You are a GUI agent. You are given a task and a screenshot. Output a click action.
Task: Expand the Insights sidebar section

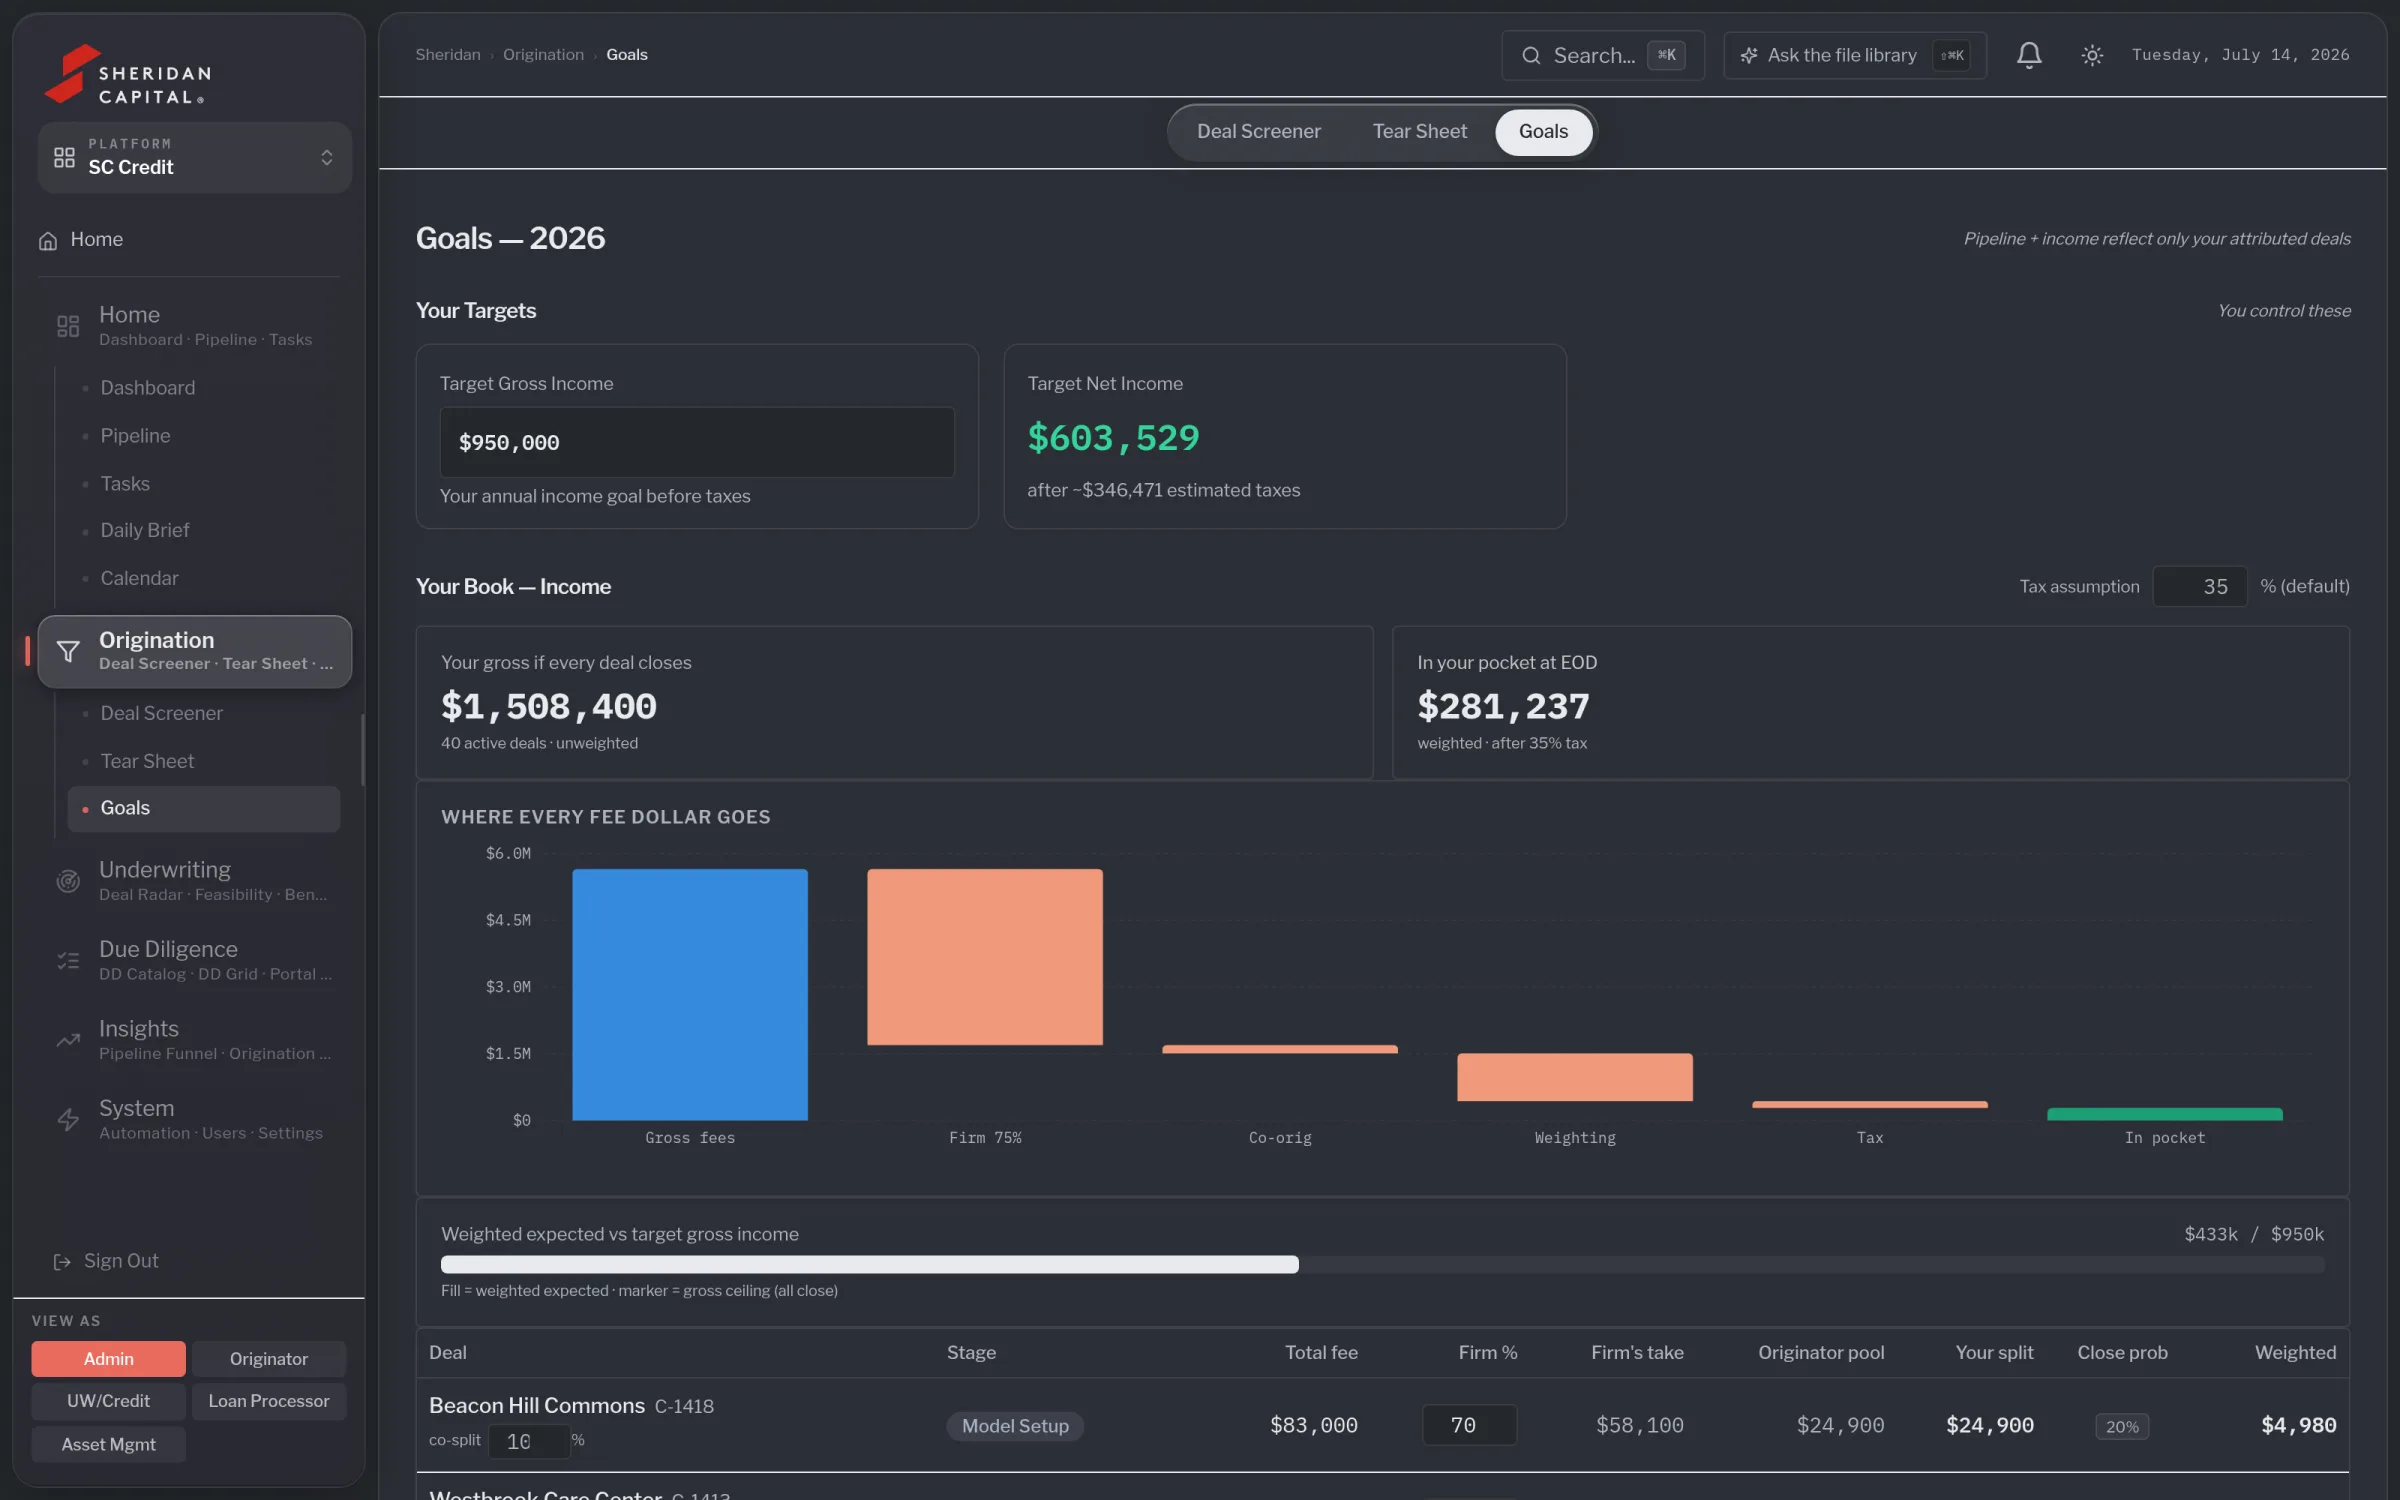pos(195,1040)
